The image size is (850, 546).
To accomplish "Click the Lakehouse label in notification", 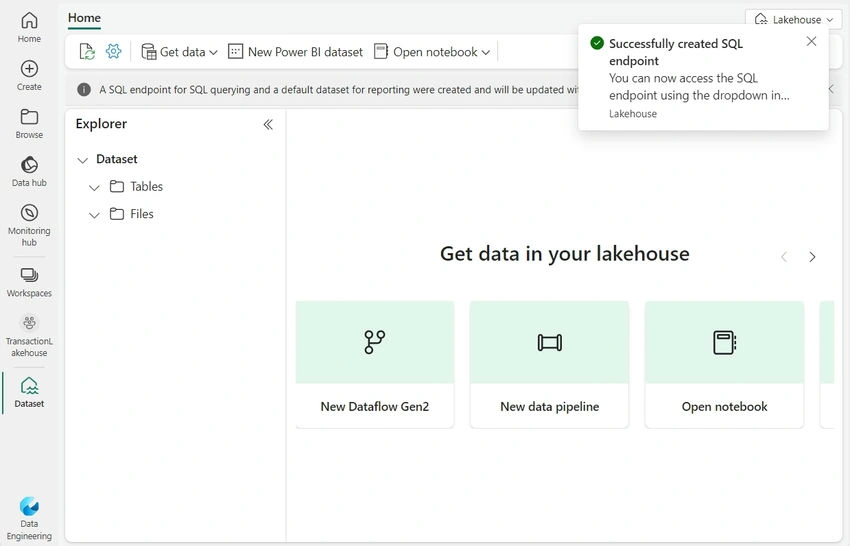I will (x=633, y=114).
